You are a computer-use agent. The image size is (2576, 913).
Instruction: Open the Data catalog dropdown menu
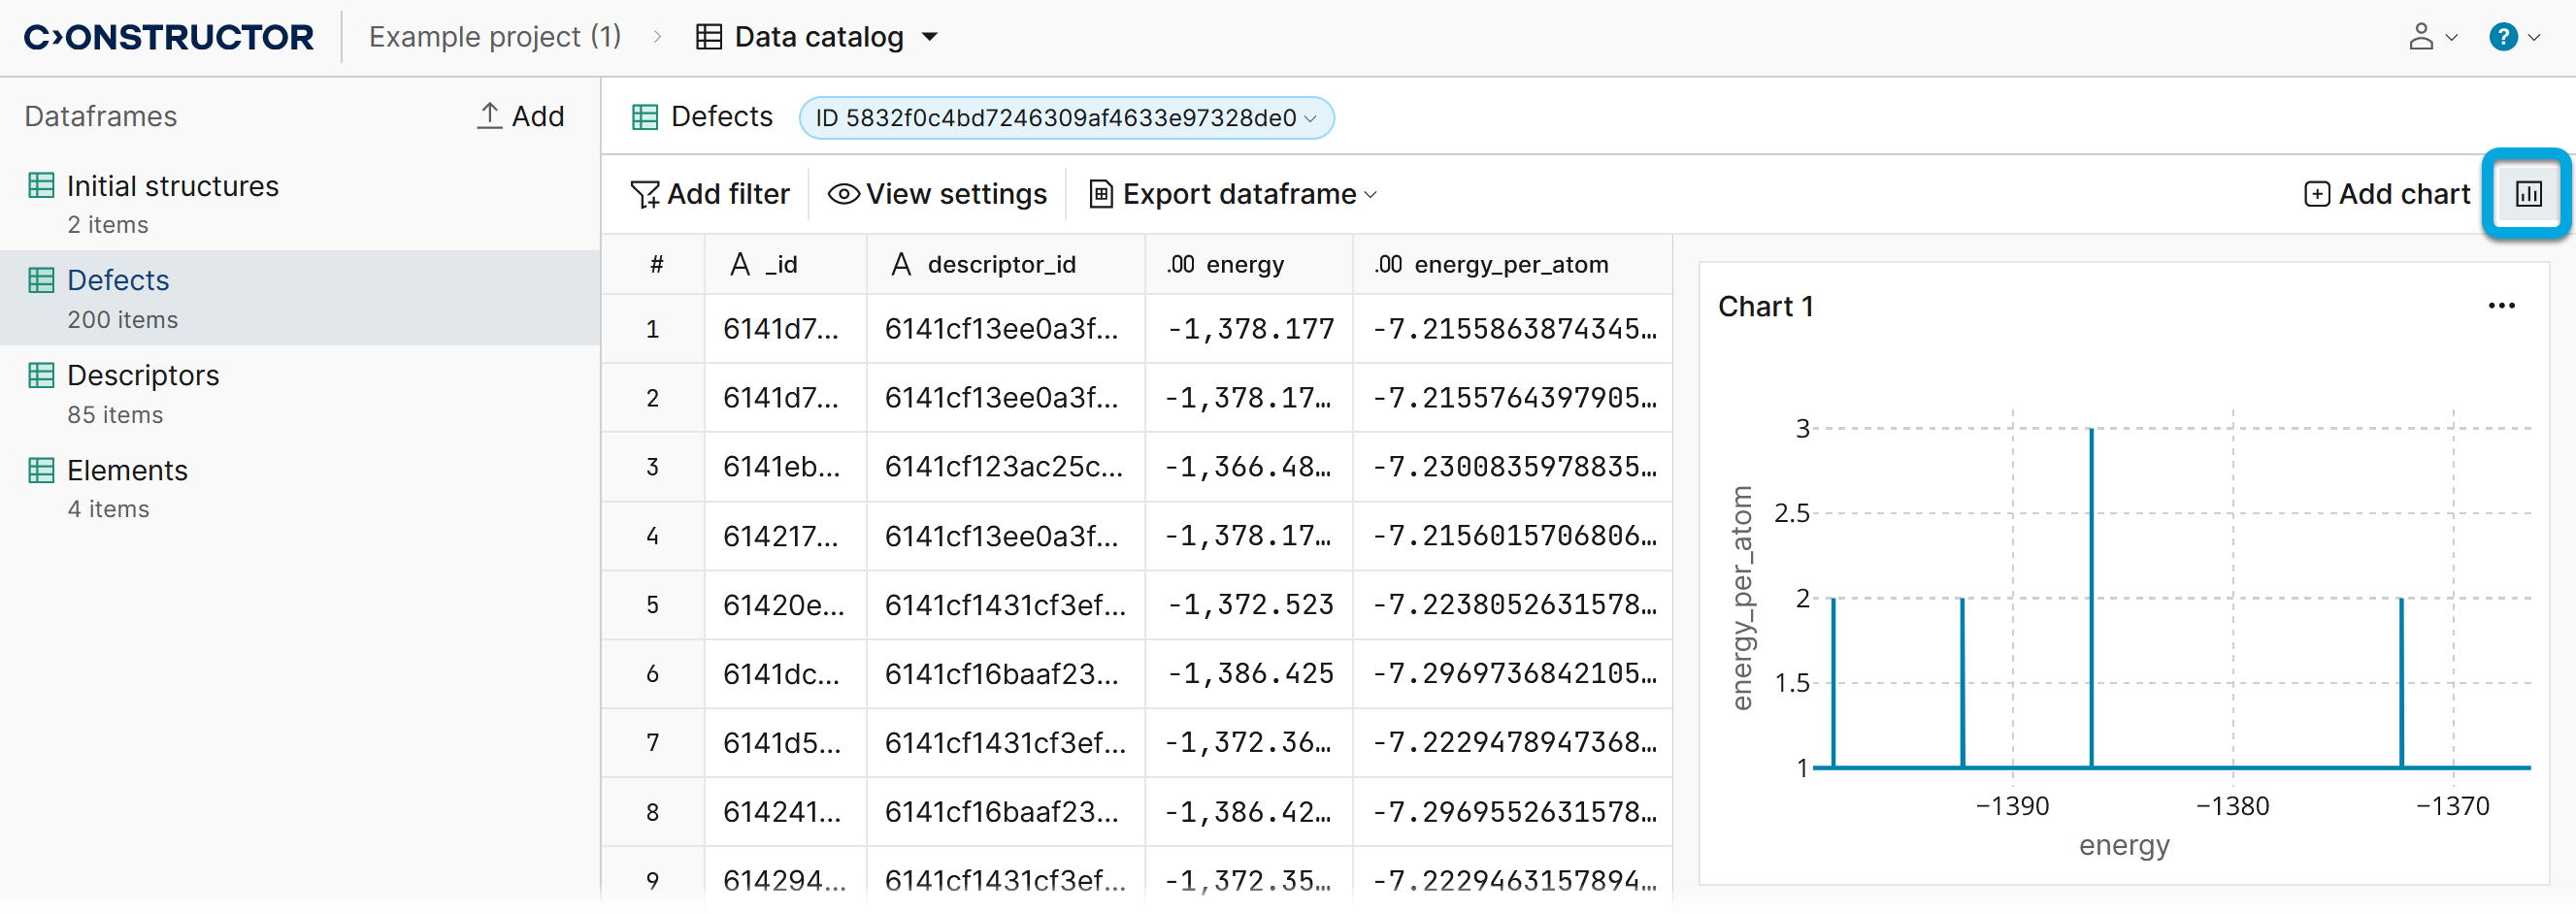tap(817, 37)
